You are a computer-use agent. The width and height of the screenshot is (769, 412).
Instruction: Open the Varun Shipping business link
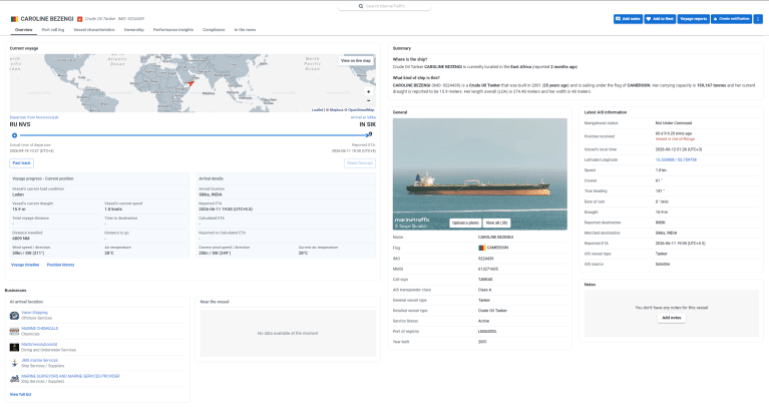point(34,312)
